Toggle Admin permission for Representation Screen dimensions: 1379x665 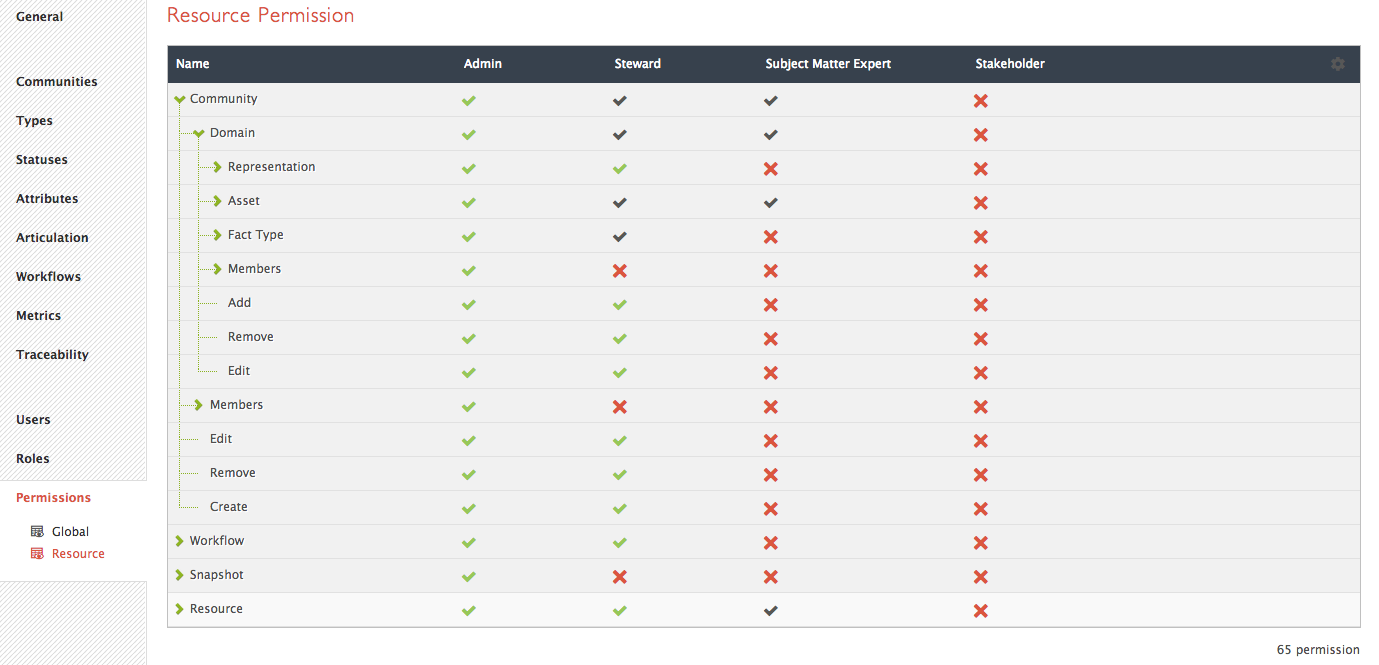point(468,168)
